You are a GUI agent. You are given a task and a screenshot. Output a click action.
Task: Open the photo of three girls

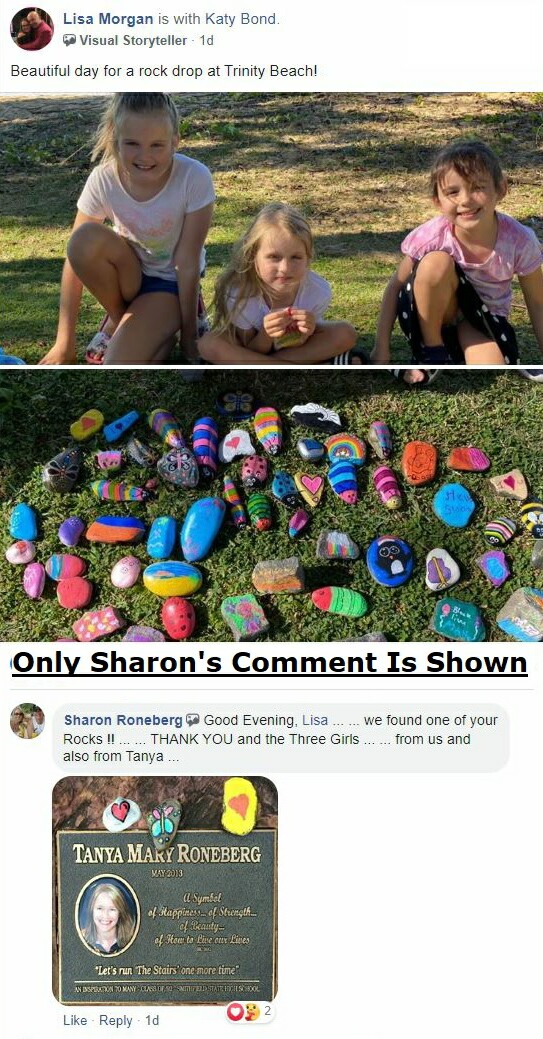pos(272,229)
